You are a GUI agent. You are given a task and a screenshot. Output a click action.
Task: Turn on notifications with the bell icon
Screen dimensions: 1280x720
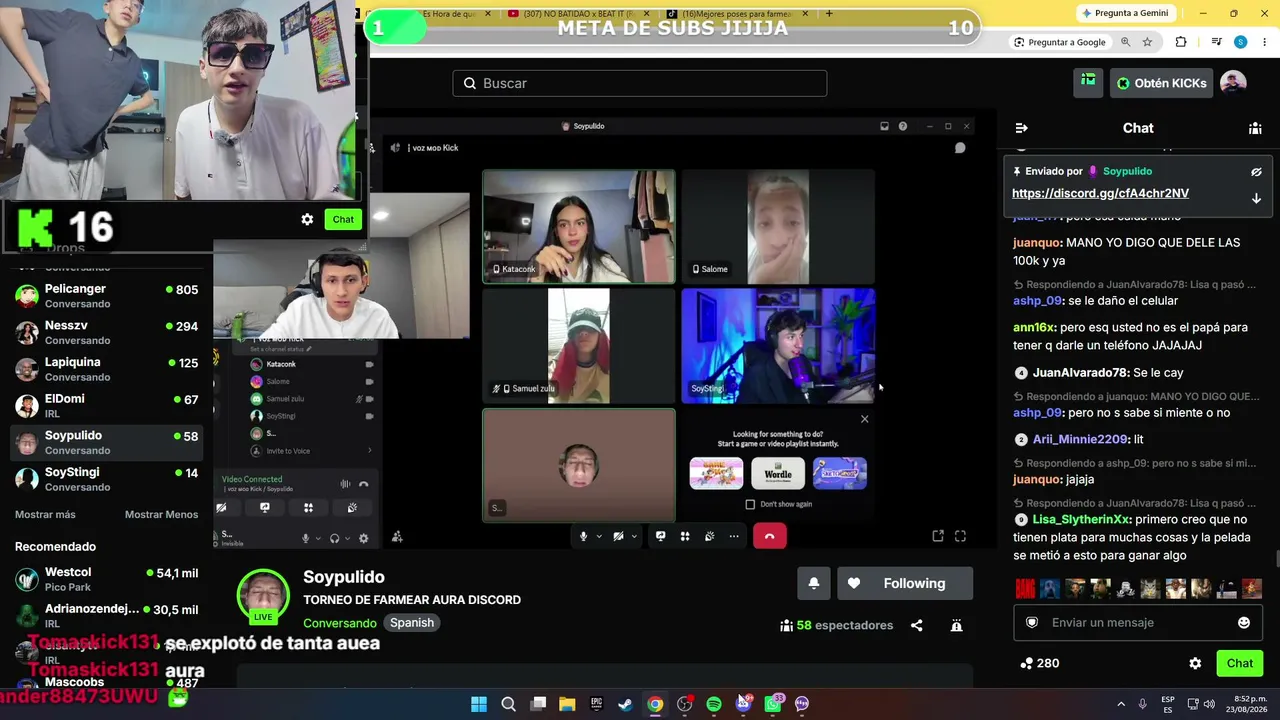pyautogui.click(x=814, y=584)
